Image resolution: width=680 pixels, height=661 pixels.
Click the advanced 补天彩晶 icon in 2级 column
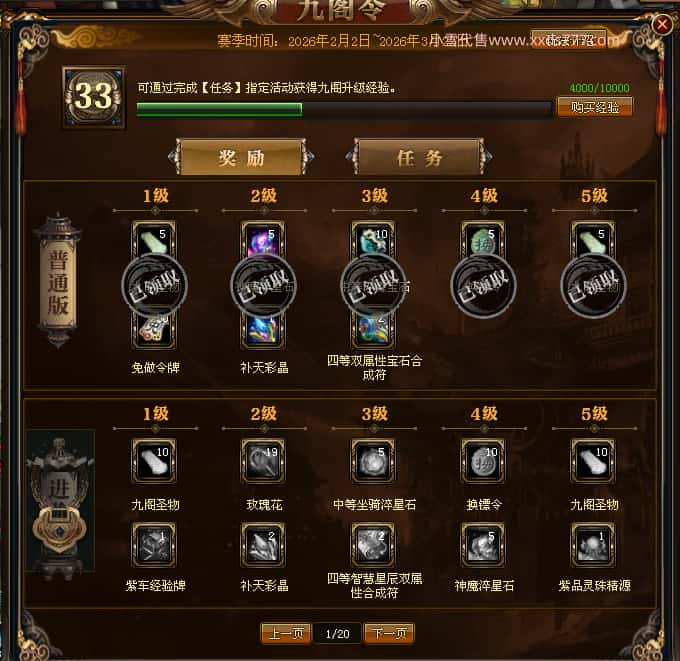(263, 545)
